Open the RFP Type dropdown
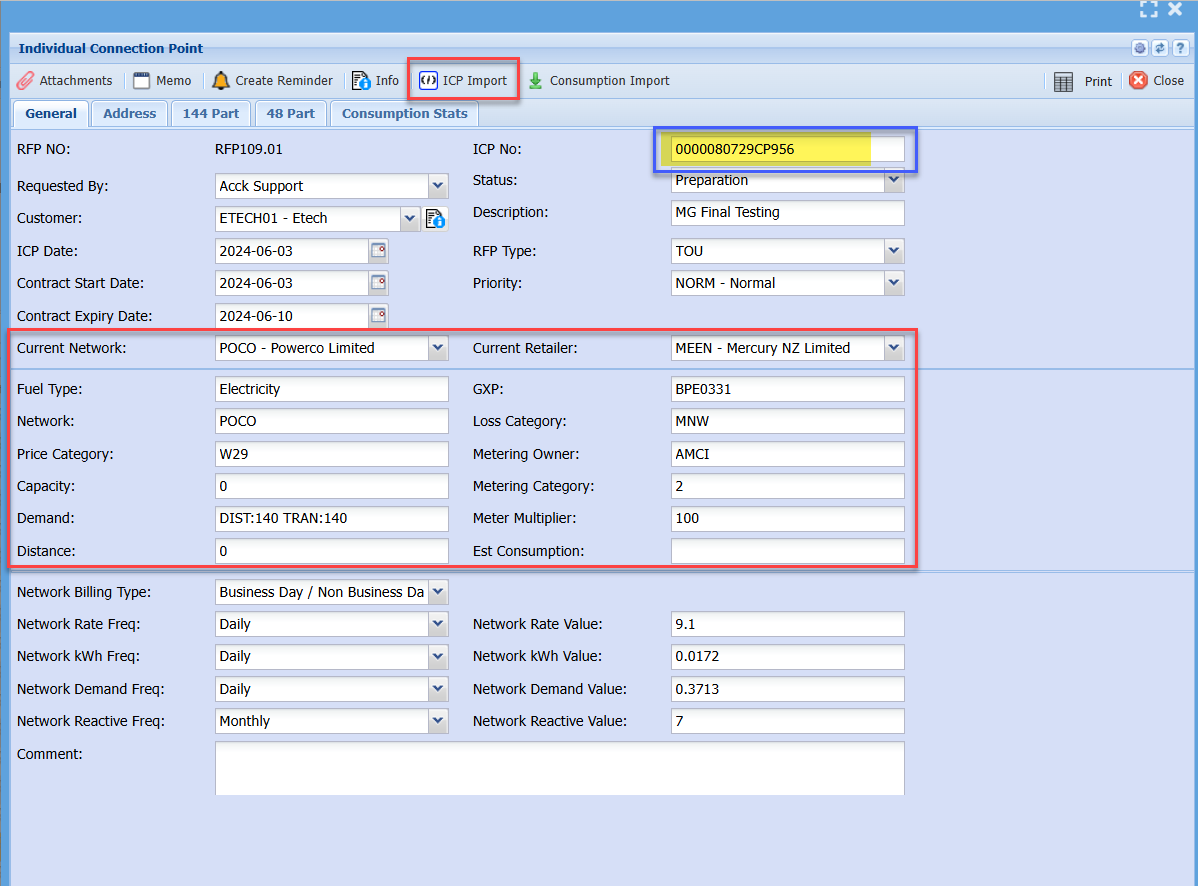Screen dimensions: 1198x886 (893, 251)
